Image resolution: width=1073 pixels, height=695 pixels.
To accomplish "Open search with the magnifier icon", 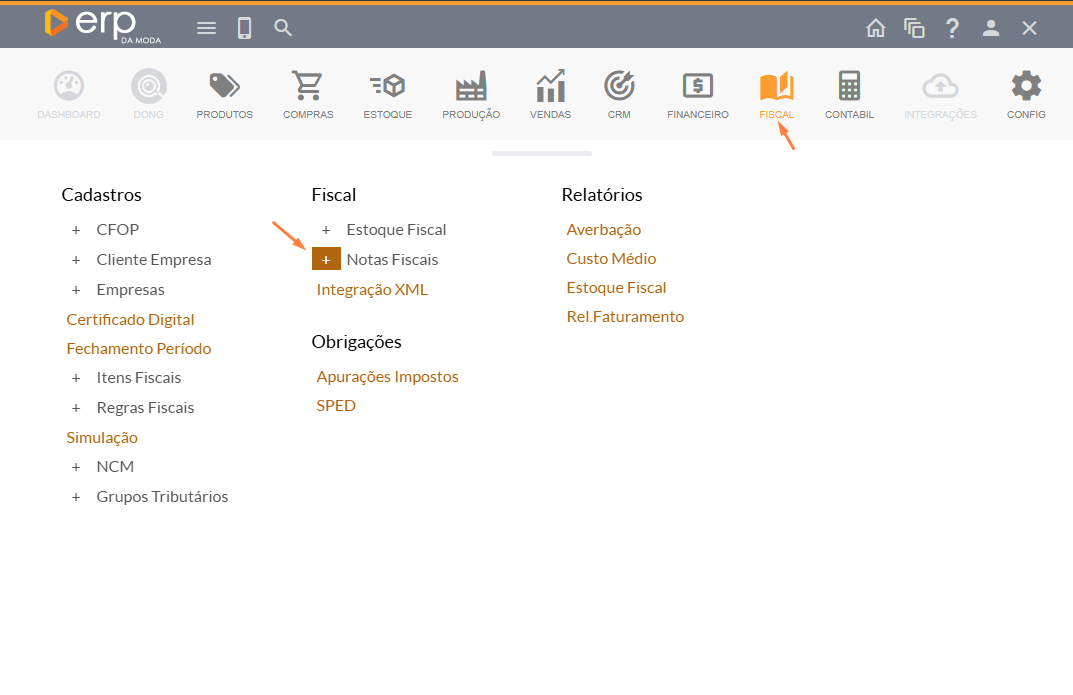I will coord(283,28).
